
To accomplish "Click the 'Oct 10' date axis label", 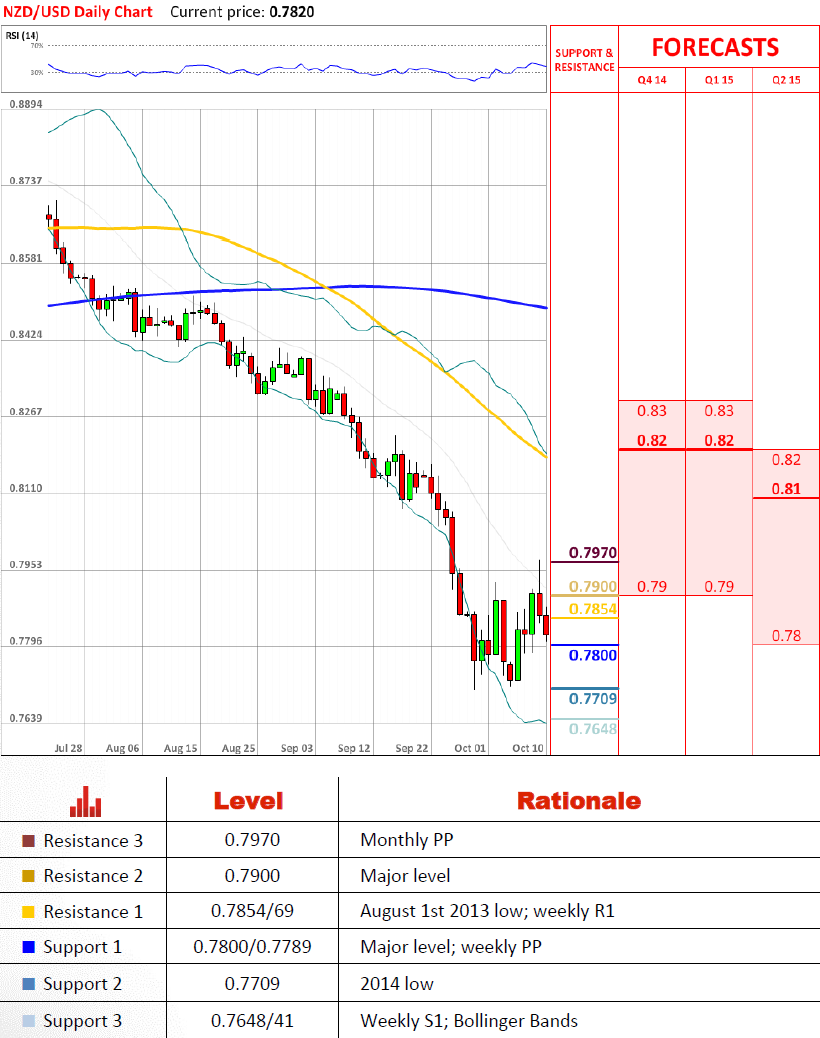I will pos(528,748).
